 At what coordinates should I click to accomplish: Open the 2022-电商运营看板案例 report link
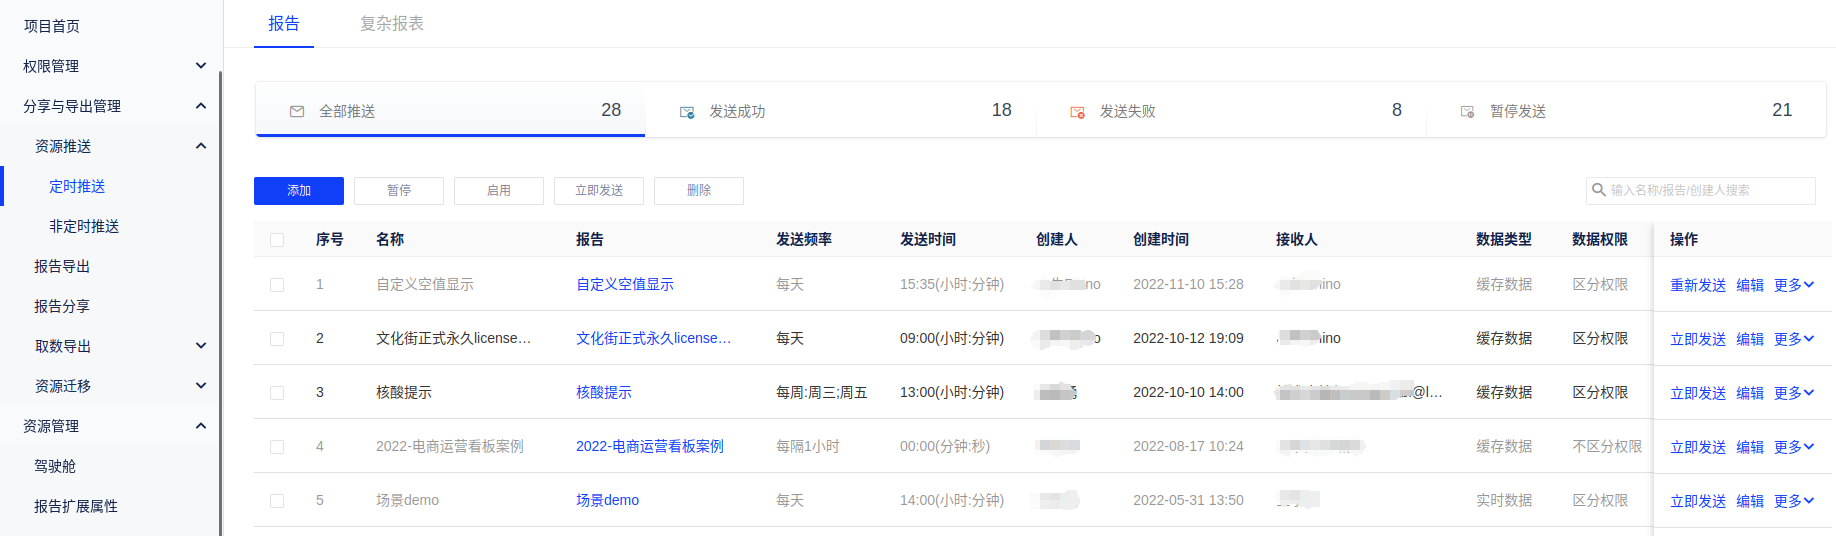coord(649,447)
